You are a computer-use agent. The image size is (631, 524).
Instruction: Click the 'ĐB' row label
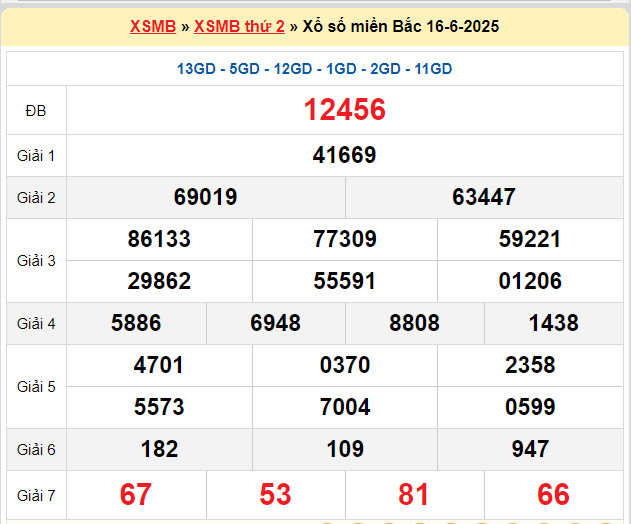coord(36,111)
